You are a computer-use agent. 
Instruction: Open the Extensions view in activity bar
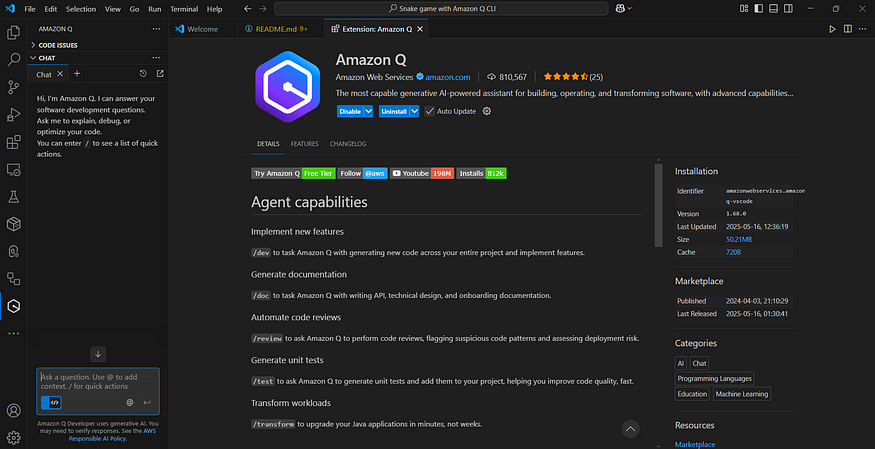(13, 142)
